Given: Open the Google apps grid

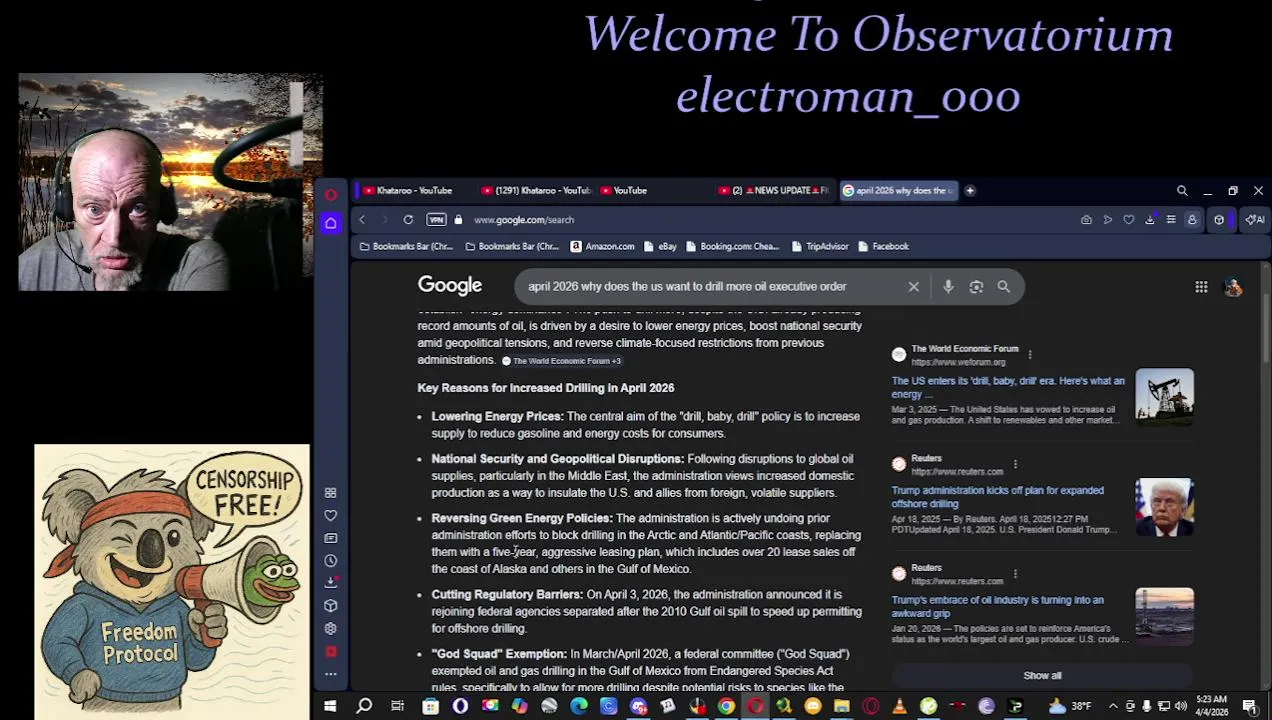Looking at the screenshot, I should 1201,287.
